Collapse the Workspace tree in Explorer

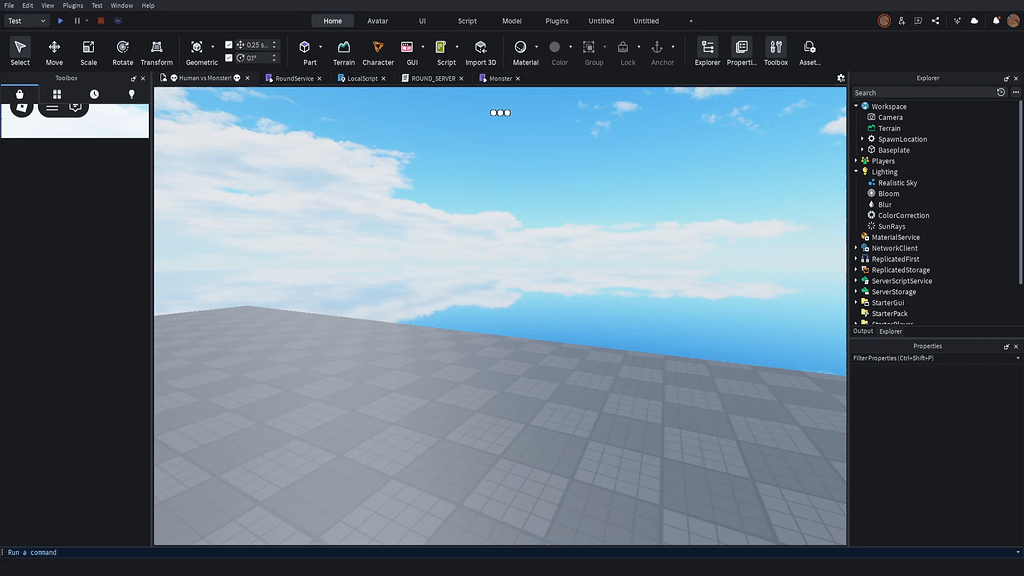[855, 106]
